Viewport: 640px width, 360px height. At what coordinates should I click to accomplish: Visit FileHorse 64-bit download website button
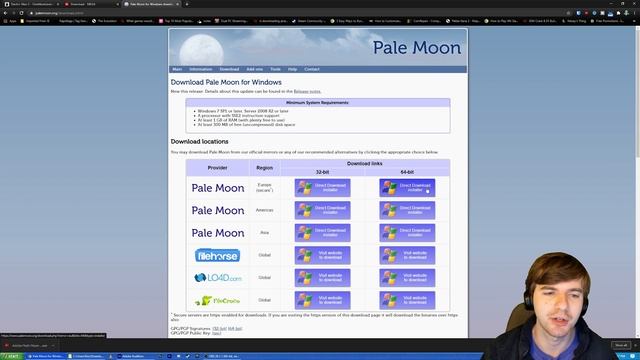pyautogui.click(x=407, y=255)
